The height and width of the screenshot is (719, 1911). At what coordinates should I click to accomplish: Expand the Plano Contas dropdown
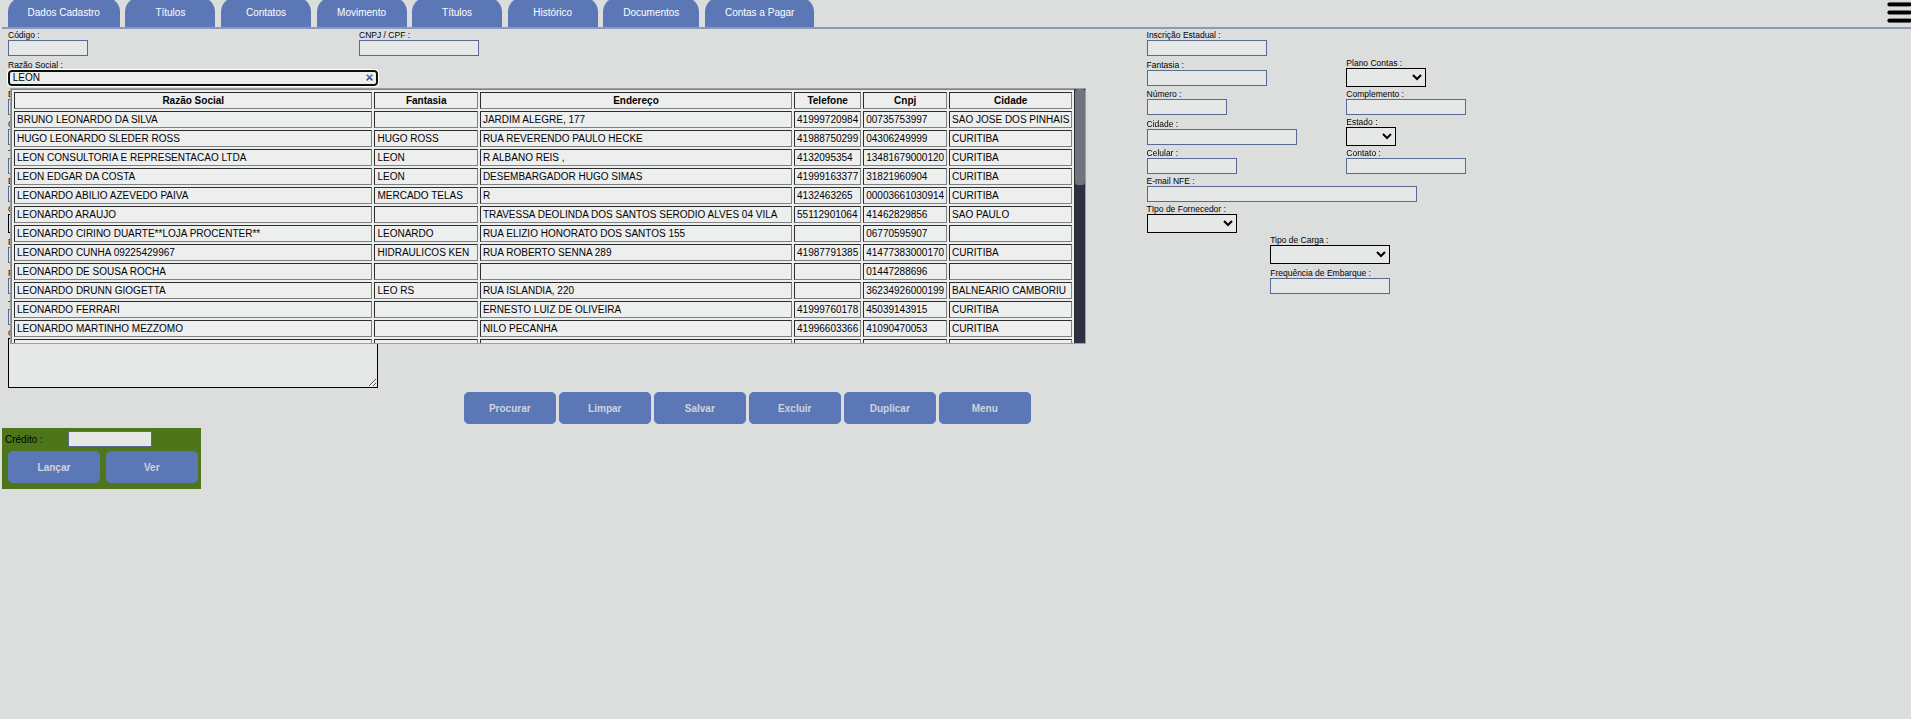coord(1385,78)
